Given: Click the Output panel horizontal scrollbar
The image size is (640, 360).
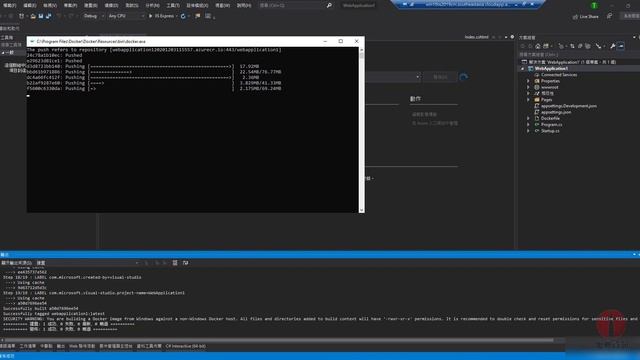Looking at the screenshot, I should click(279, 340).
